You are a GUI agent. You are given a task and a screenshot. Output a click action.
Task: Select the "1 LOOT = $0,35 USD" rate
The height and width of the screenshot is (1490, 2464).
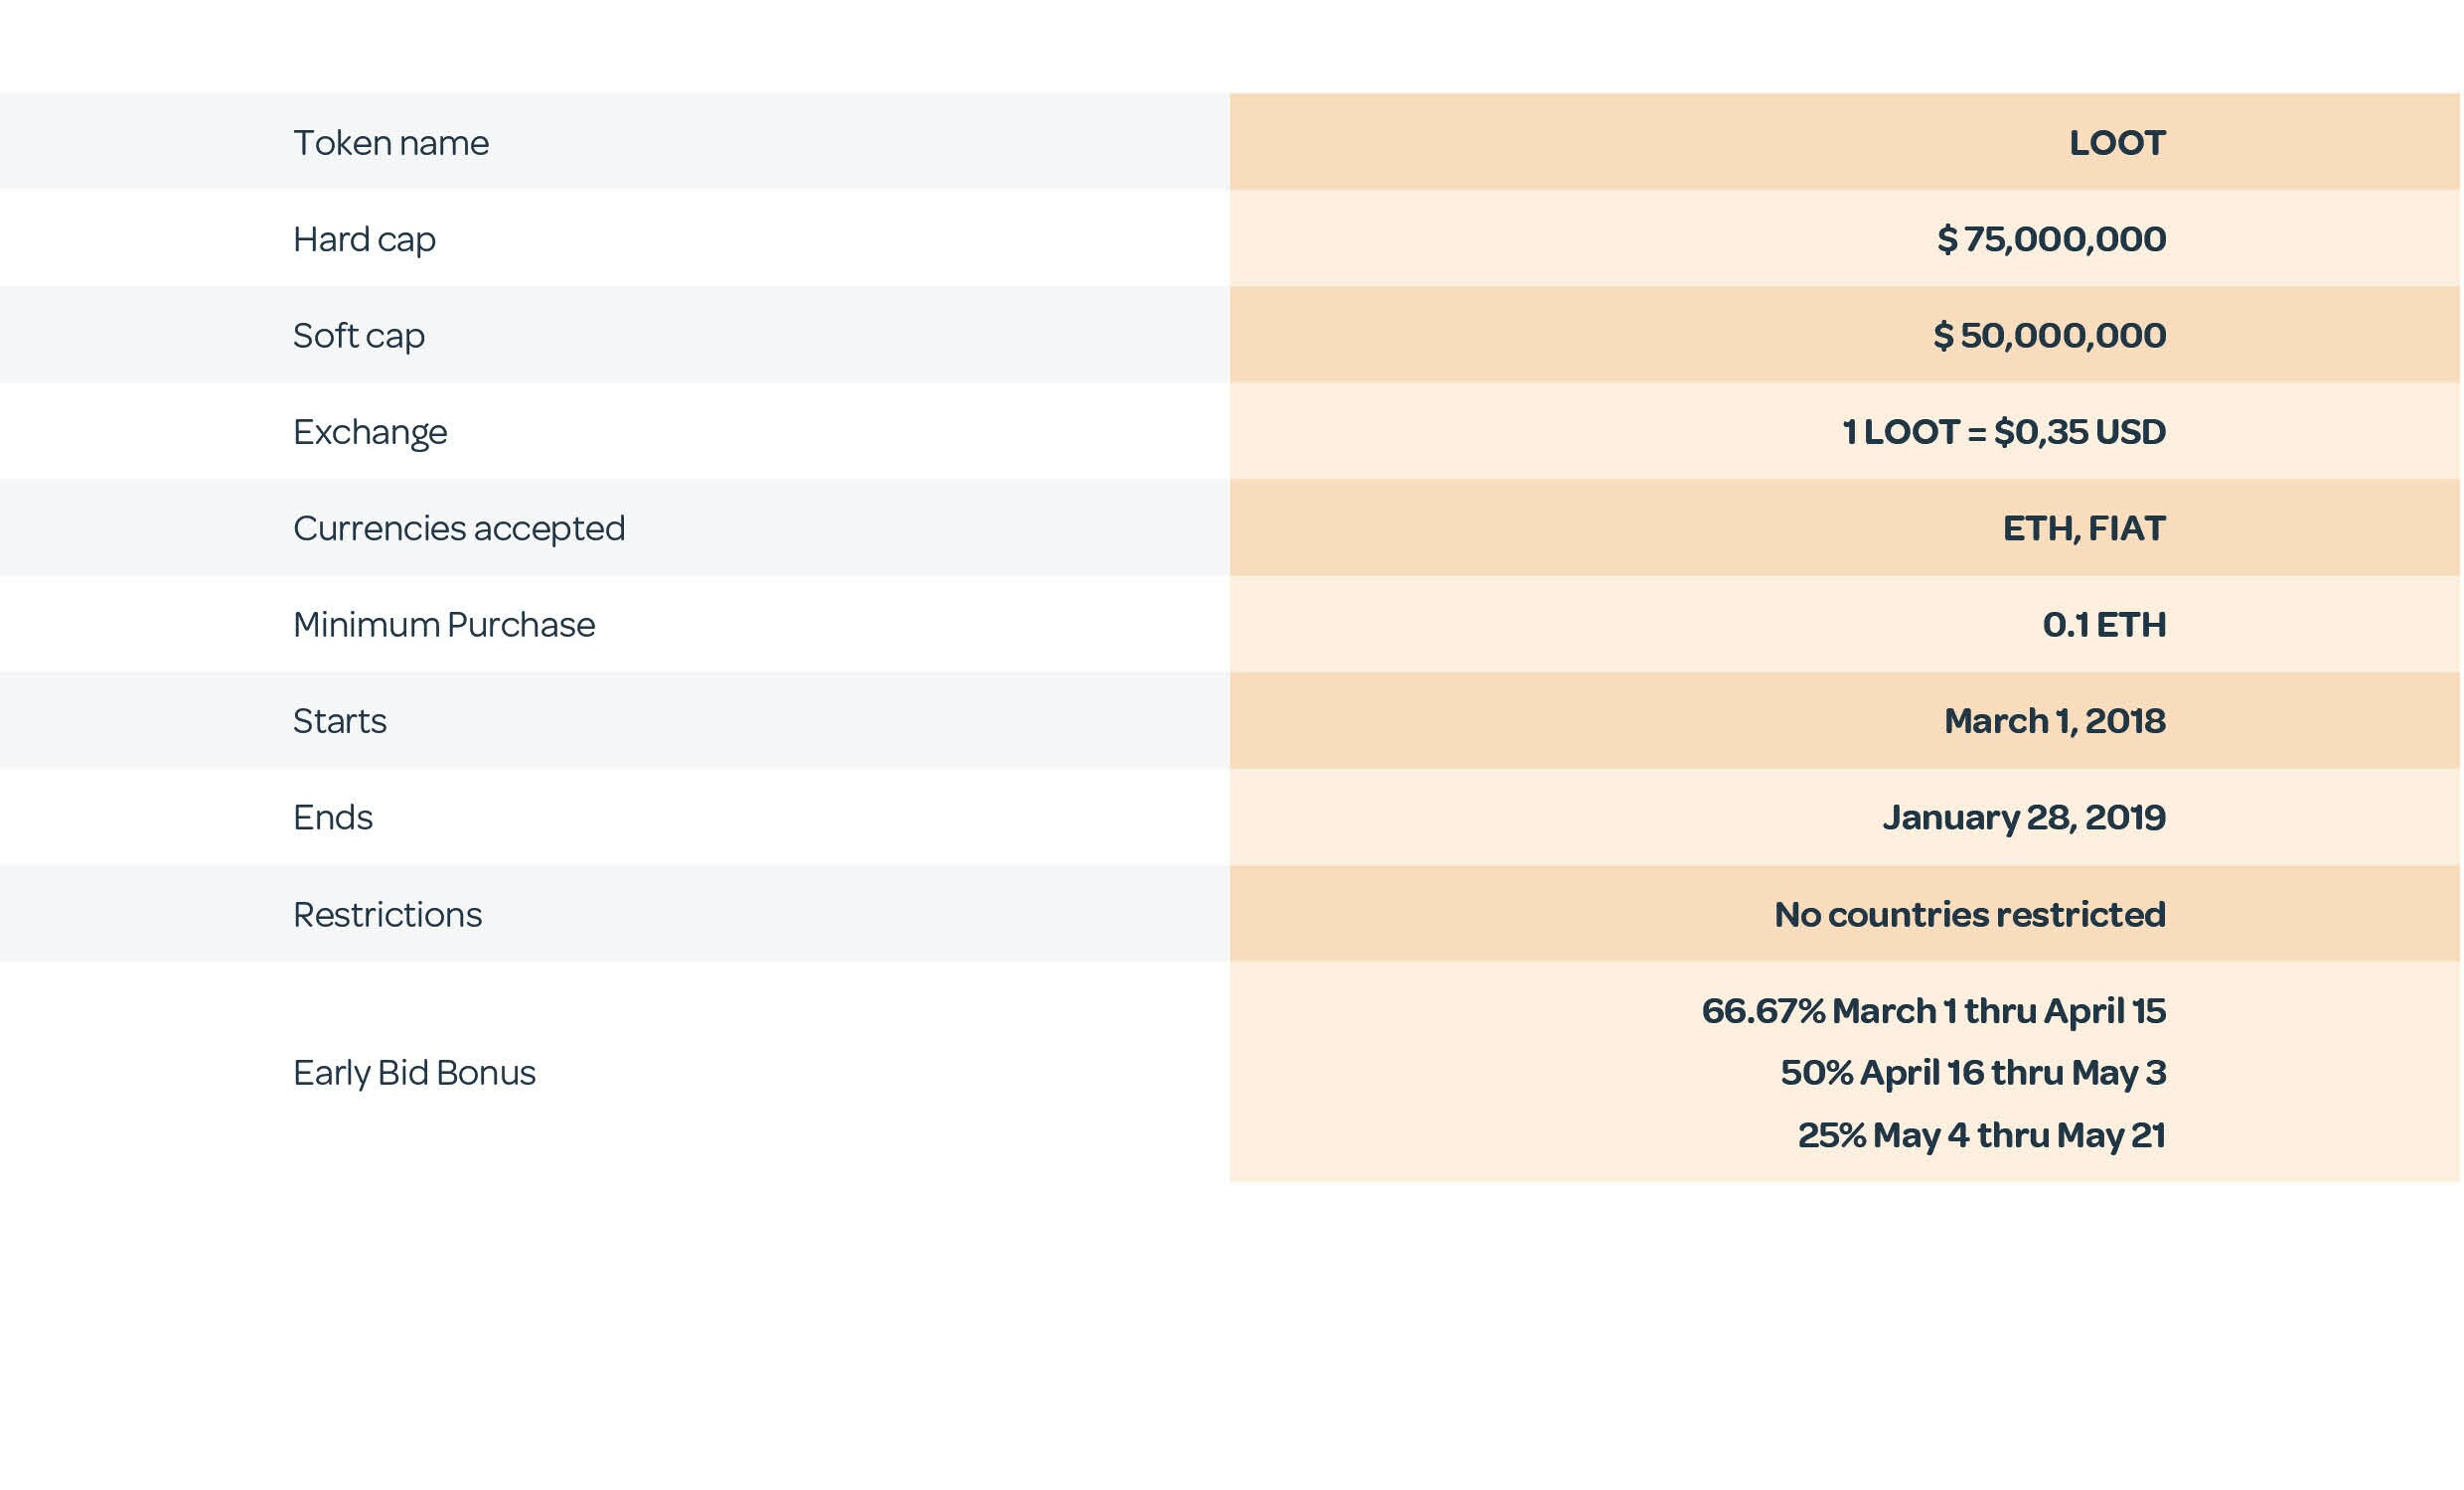point(2003,432)
